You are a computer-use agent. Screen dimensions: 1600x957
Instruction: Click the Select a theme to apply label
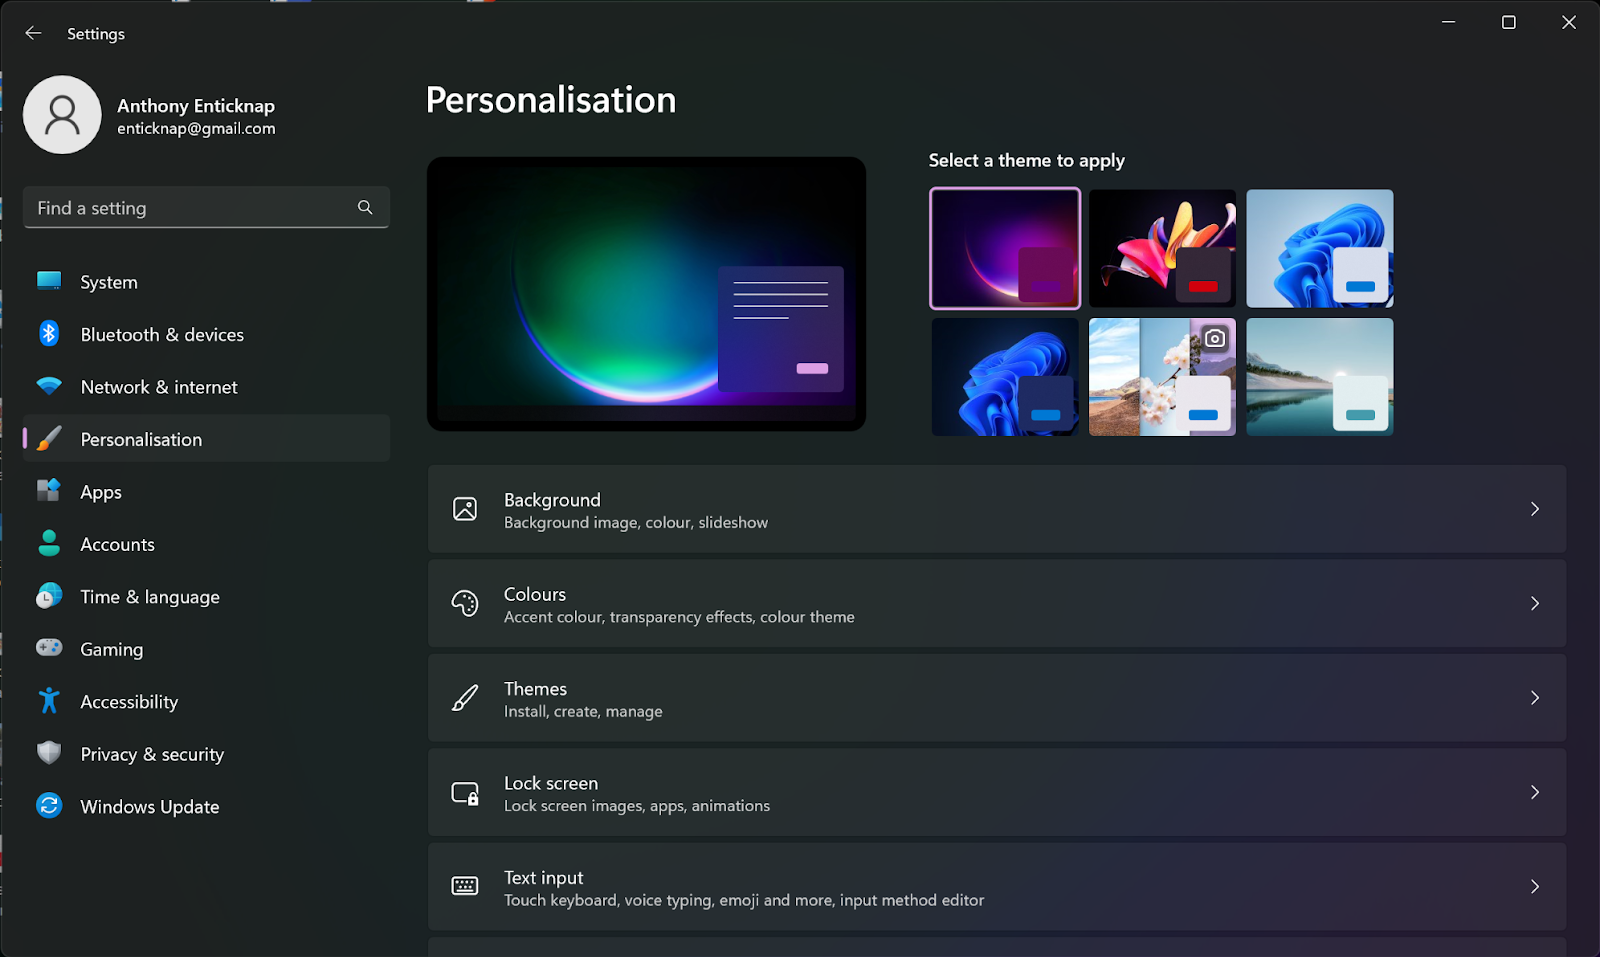[x=1026, y=161]
